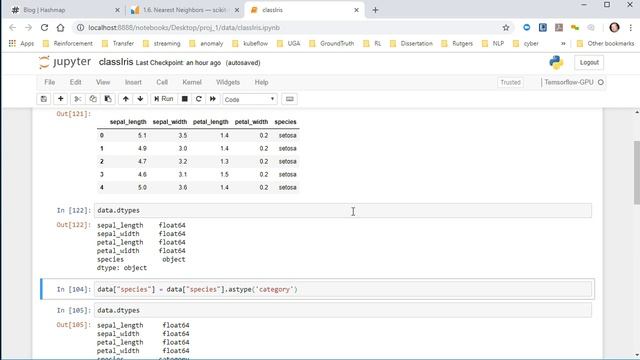Switch to the Nearest Neighbors scikit tab
640x360 pixels.
[185, 10]
